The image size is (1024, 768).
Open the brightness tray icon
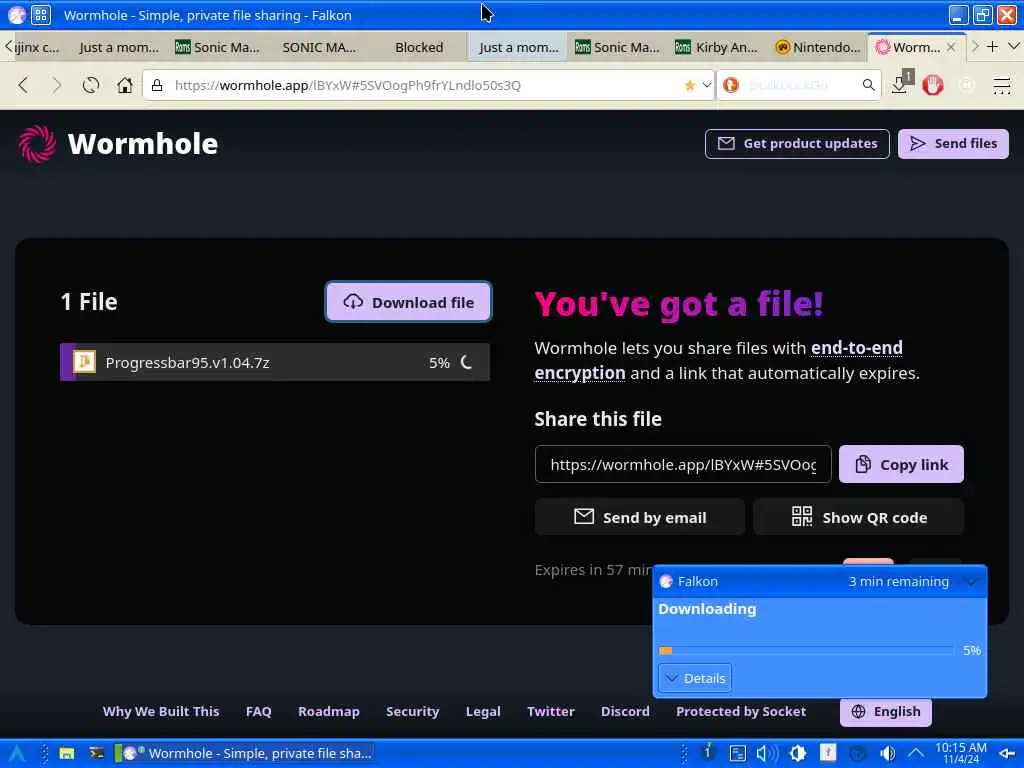tap(797, 753)
